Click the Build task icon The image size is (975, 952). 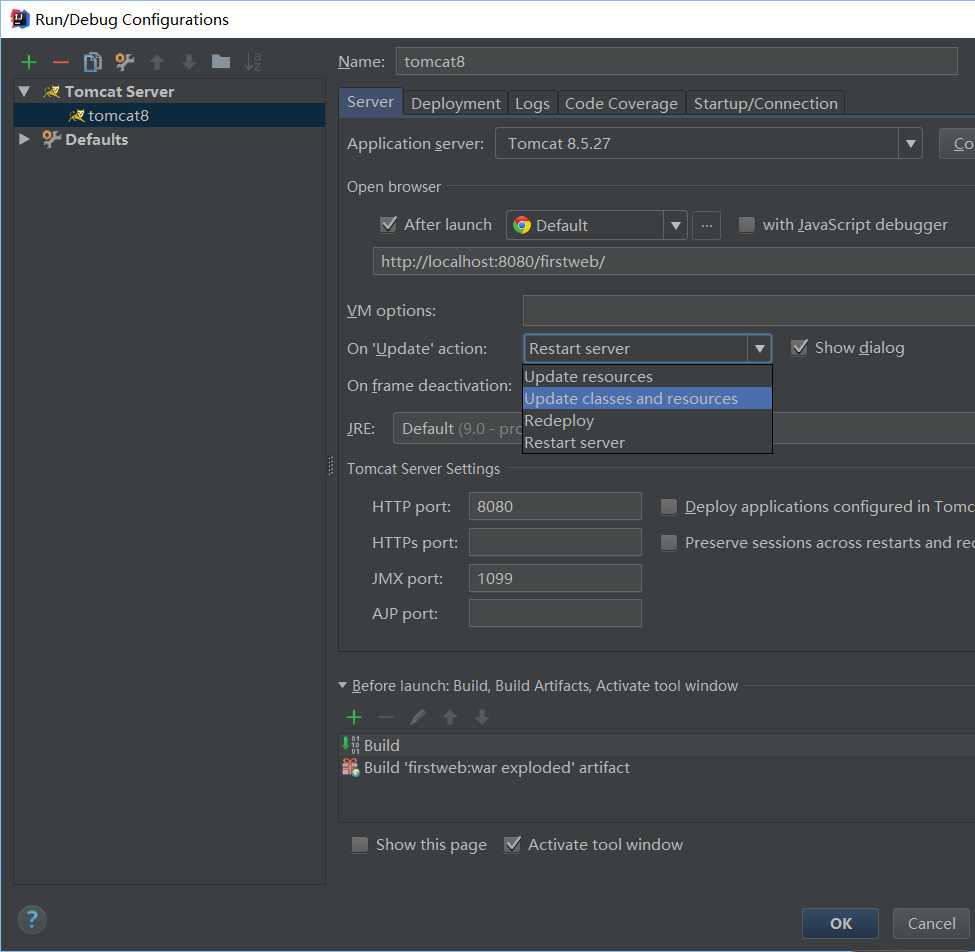click(x=351, y=744)
